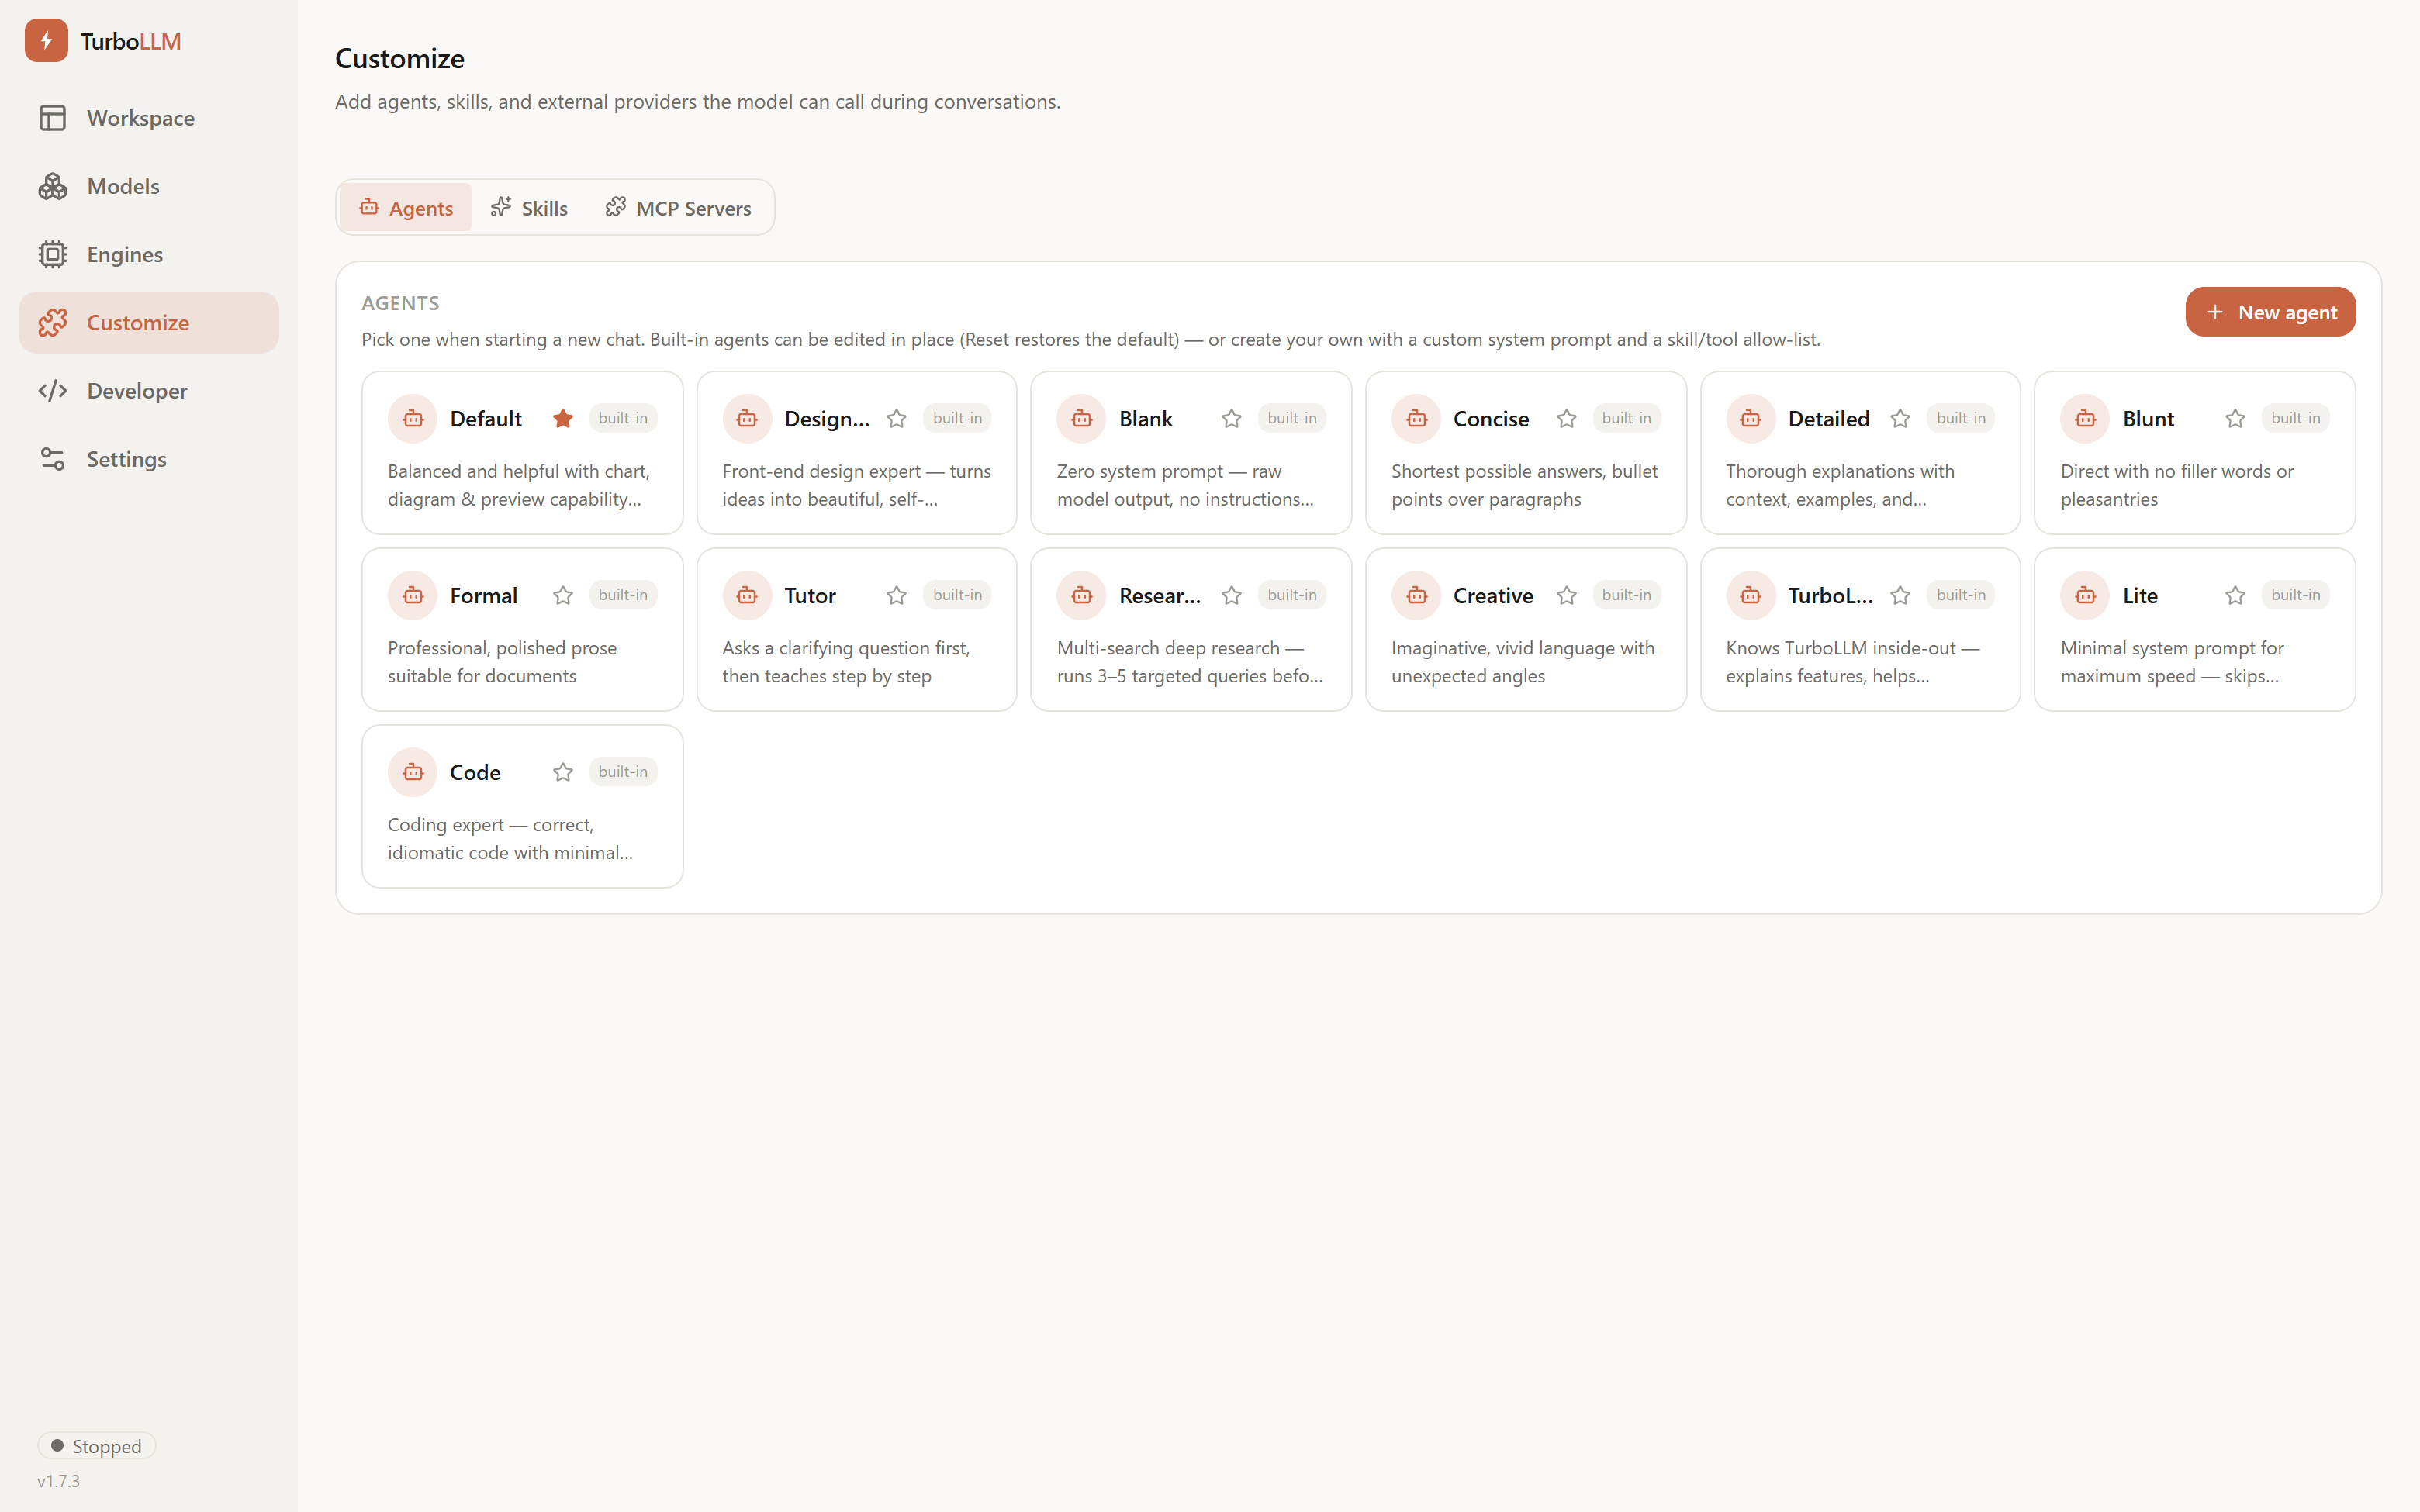This screenshot has height=1512, width=2420.
Task: Open the Engines section
Action: tap(149, 254)
